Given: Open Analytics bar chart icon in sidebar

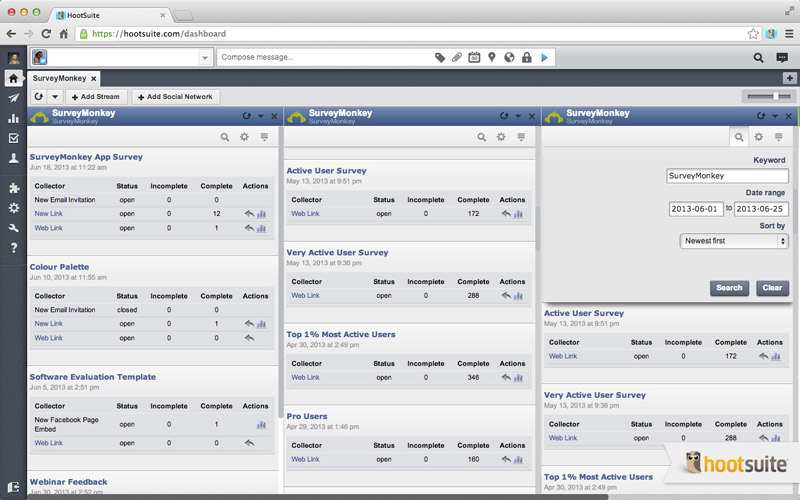Looking at the screenshot, I should [13, 118].
